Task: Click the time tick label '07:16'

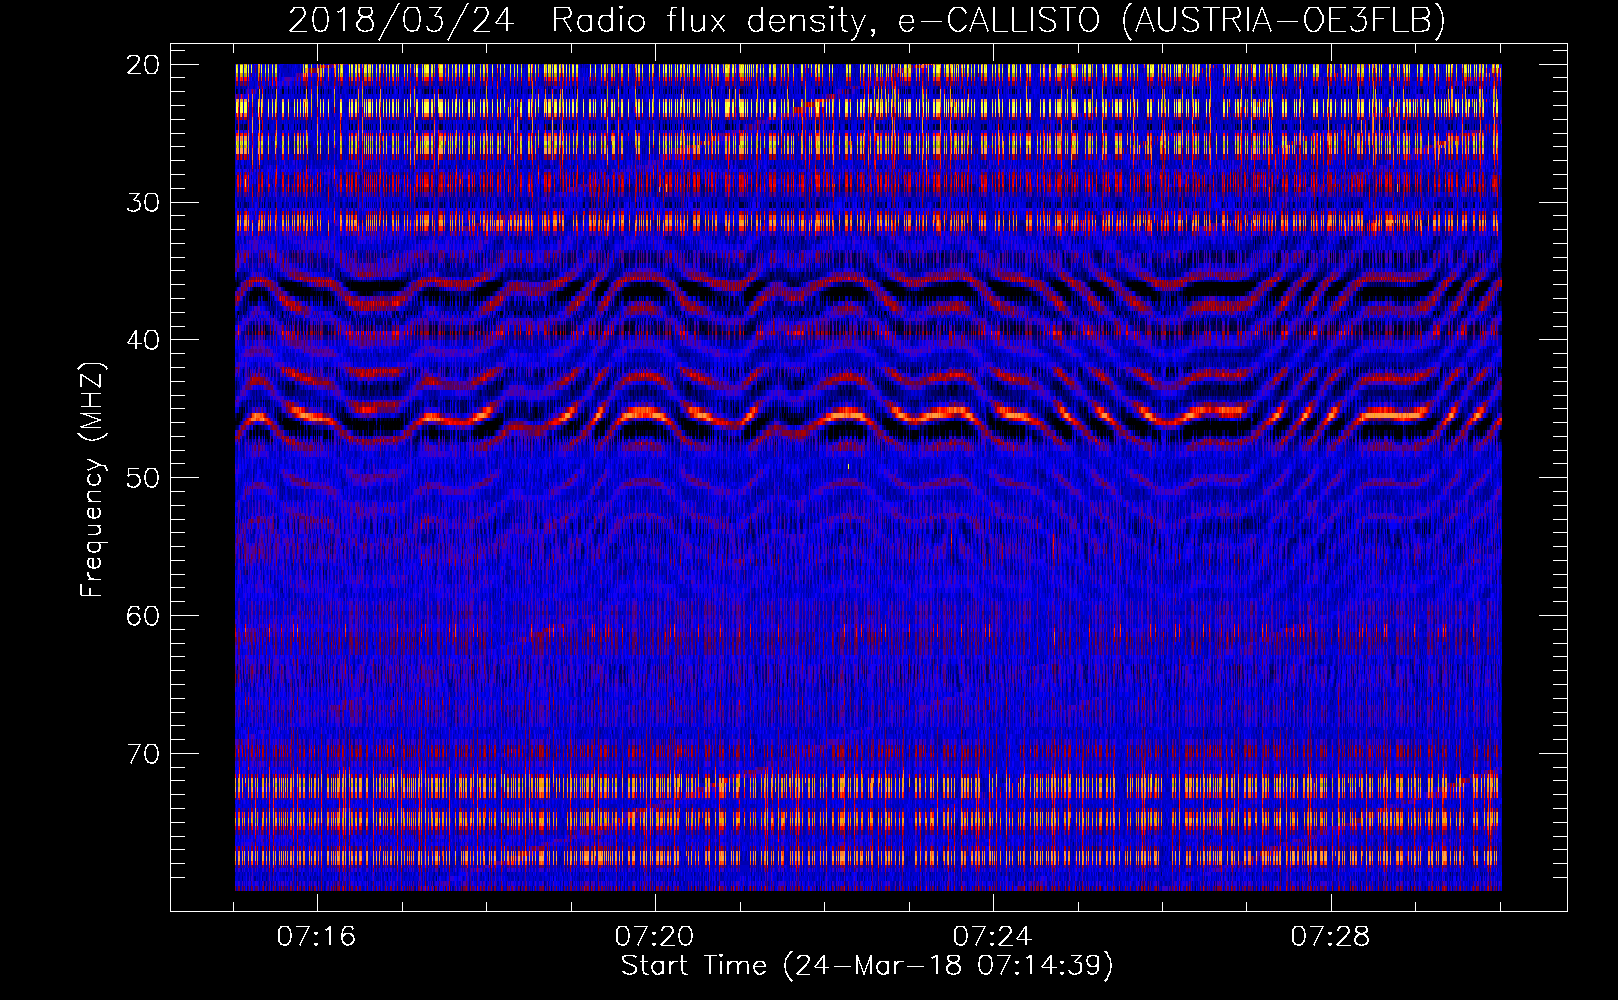Action: pyautogui.click(x=317, y=937)
